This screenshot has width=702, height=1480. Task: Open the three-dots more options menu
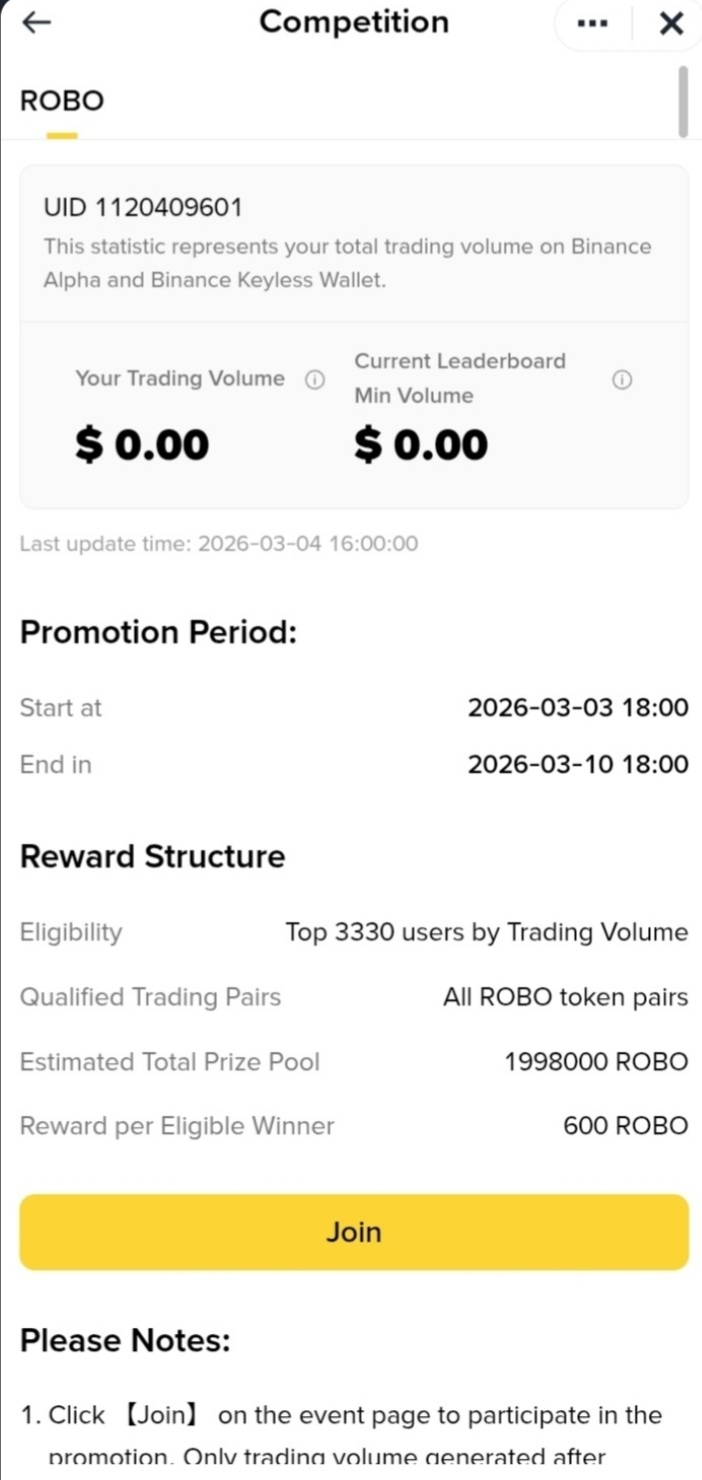pos(593,24)
